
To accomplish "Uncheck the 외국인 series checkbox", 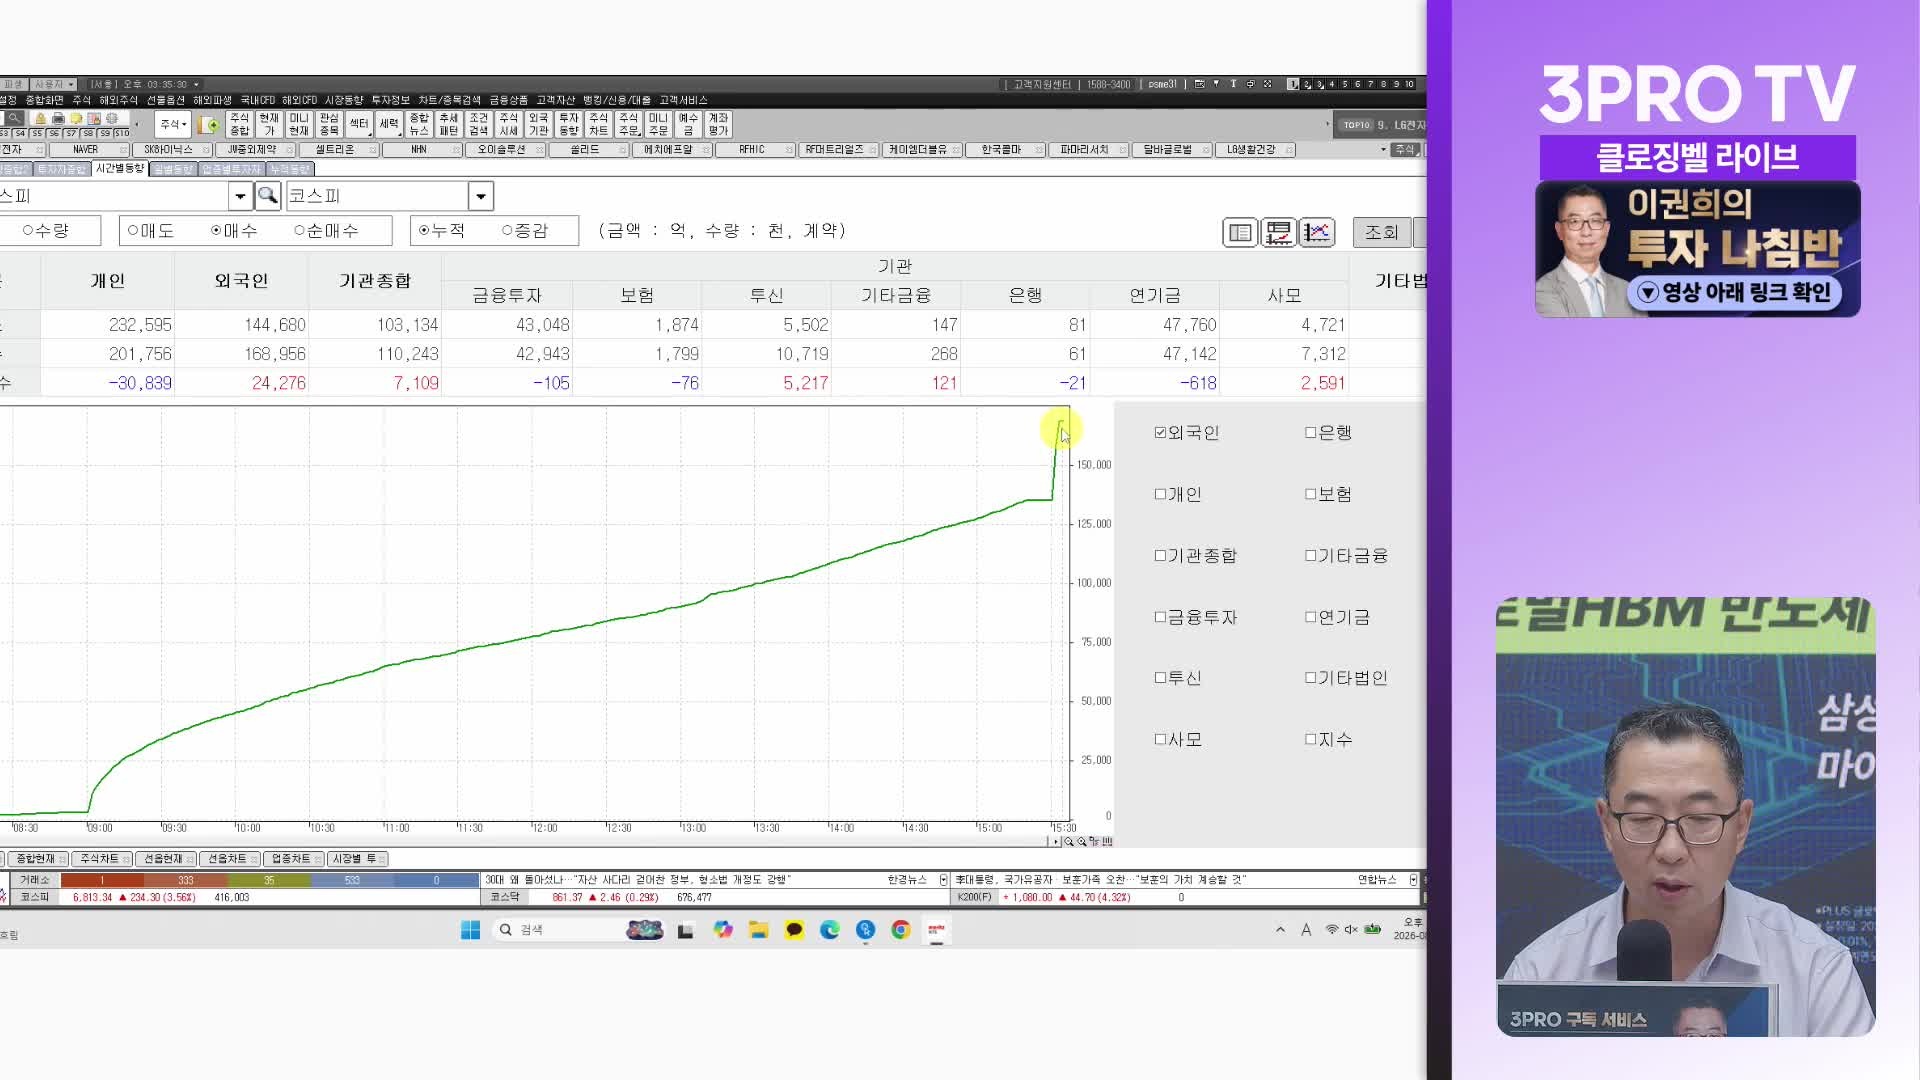I will (1160, 433).
